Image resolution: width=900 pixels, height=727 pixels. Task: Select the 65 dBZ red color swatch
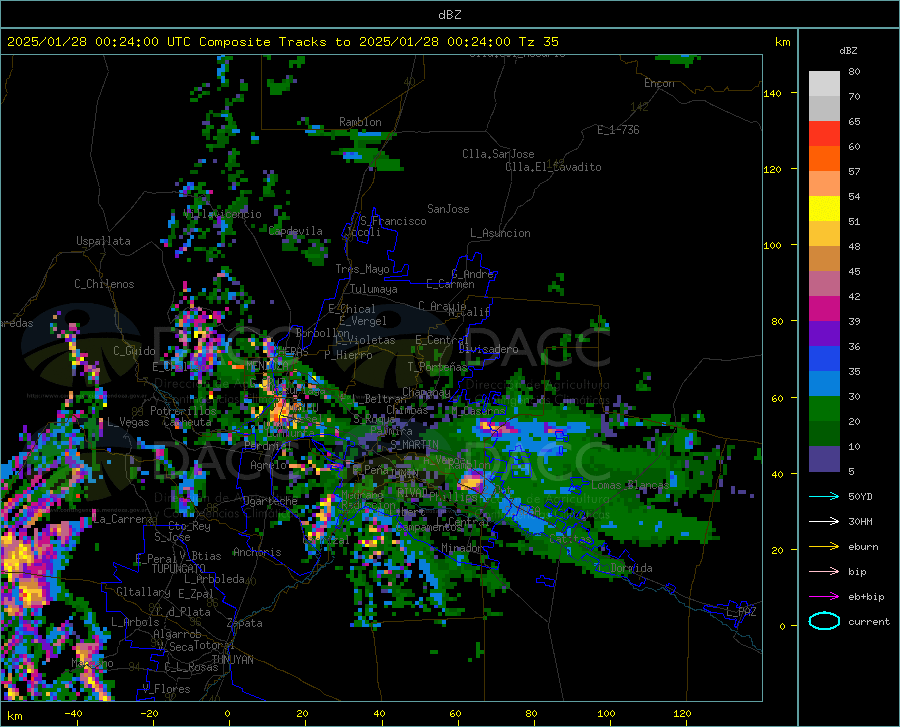click(x=824, y=133)
